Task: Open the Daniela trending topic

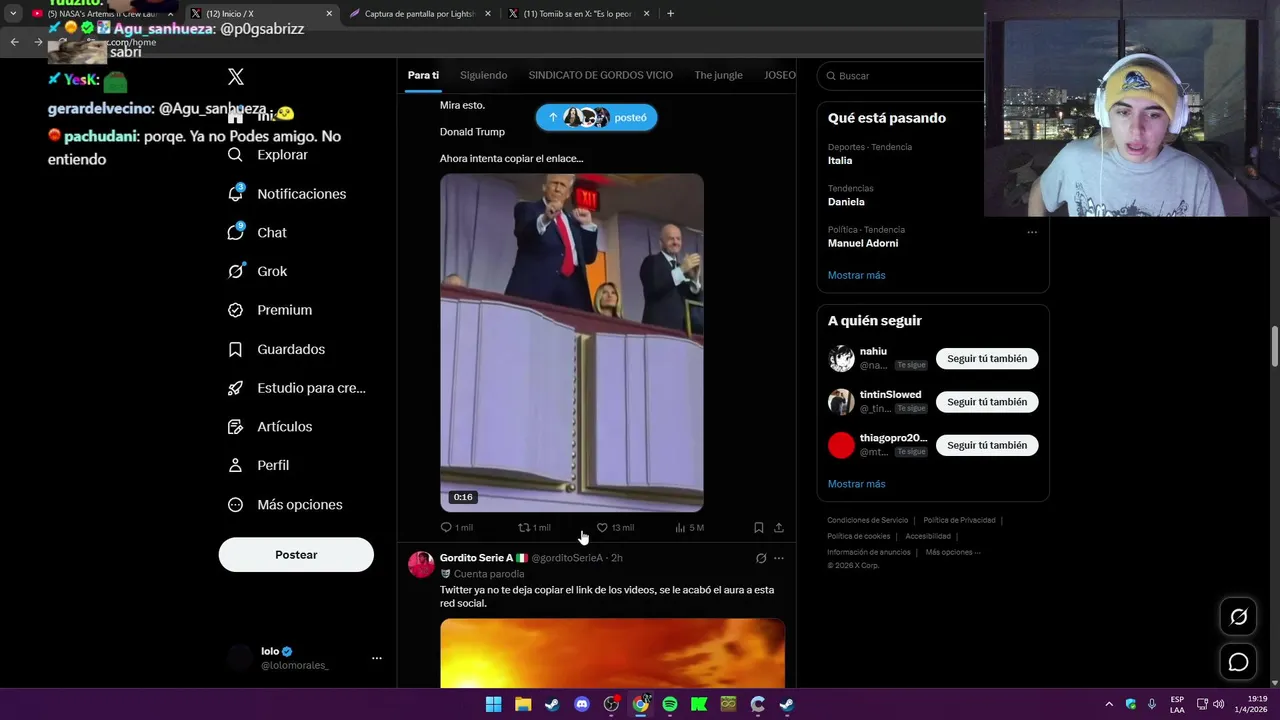Action: [847, 202]
